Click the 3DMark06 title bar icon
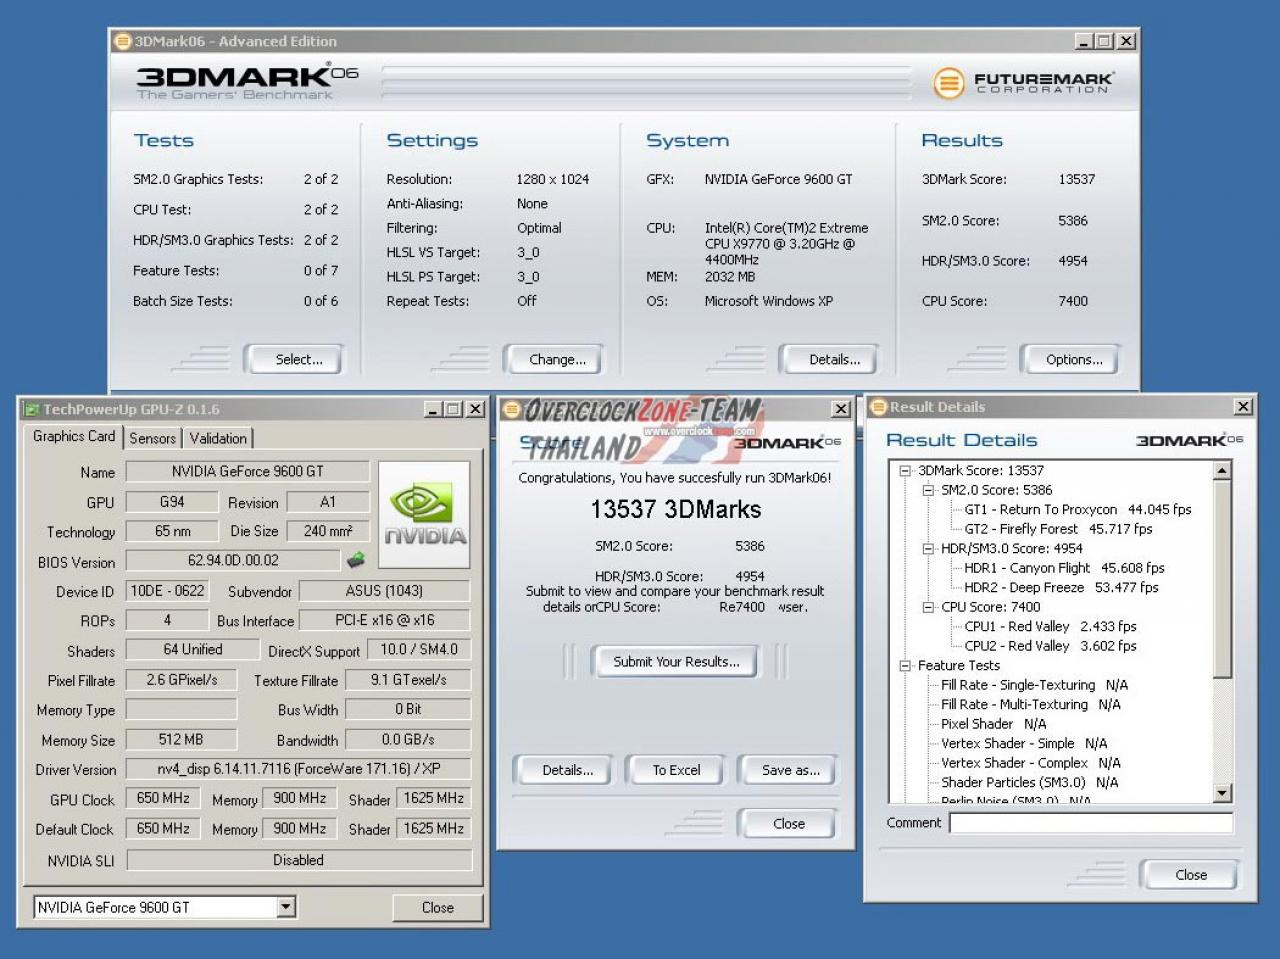1280x959 pixels. [123, 41]
